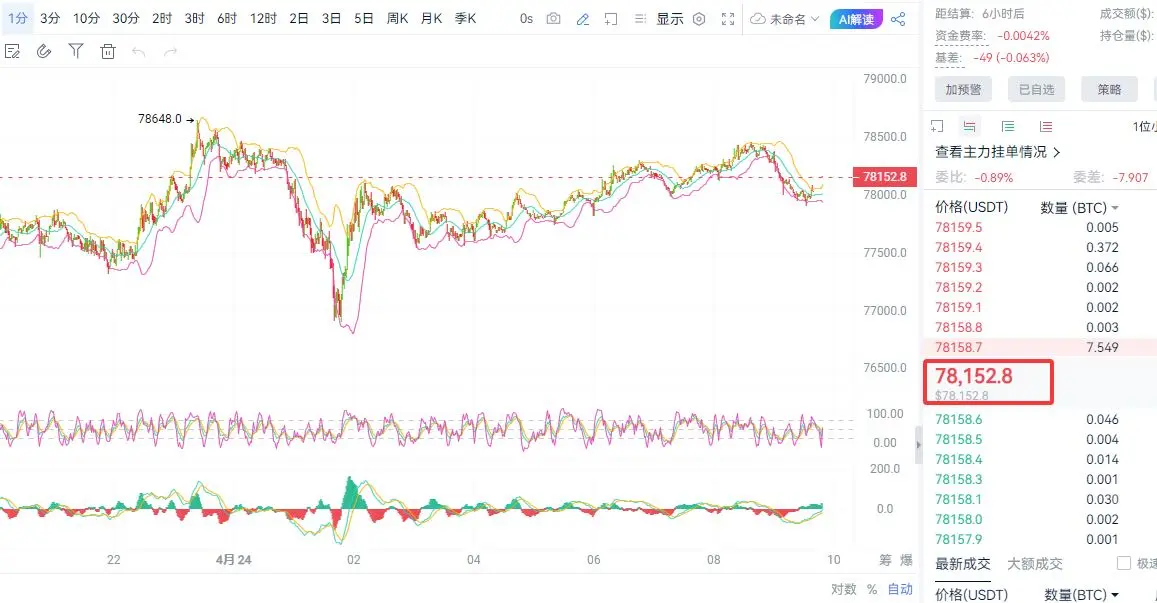Click the AI解读 button
The width and height of the screenshot is (1157, 603).
tap(856, 19)
